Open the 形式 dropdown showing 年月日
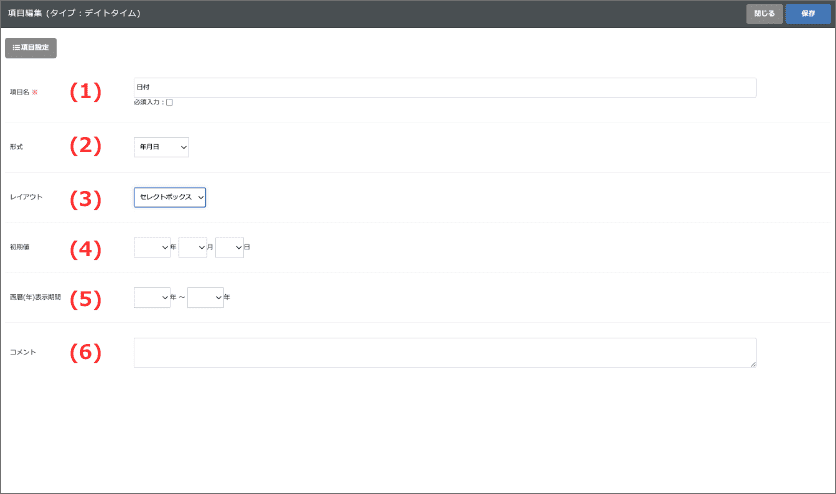Screen dimensions: 836x494 click(x=161, y=147)
